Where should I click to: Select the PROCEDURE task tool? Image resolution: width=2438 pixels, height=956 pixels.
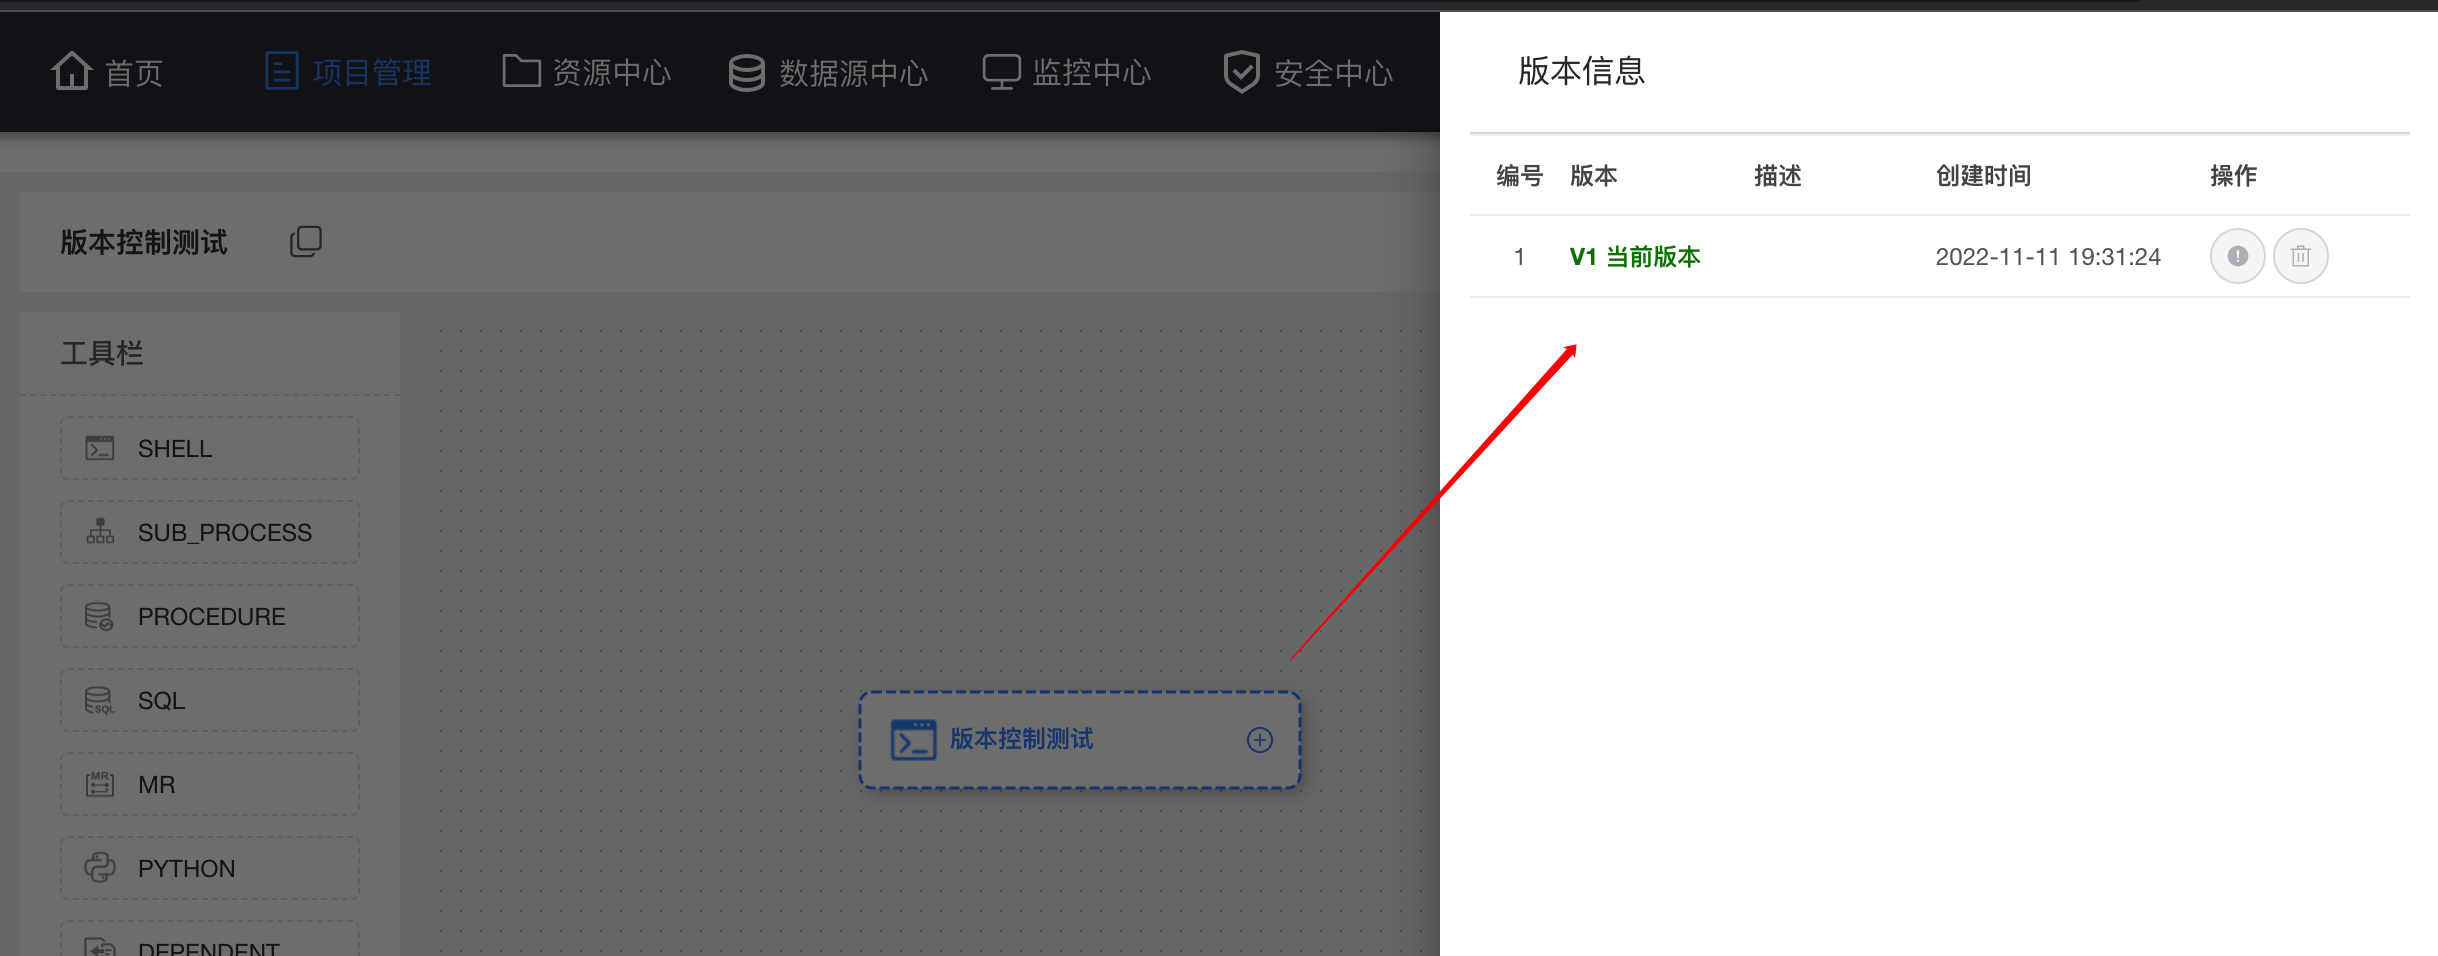(x=209, y=615)
